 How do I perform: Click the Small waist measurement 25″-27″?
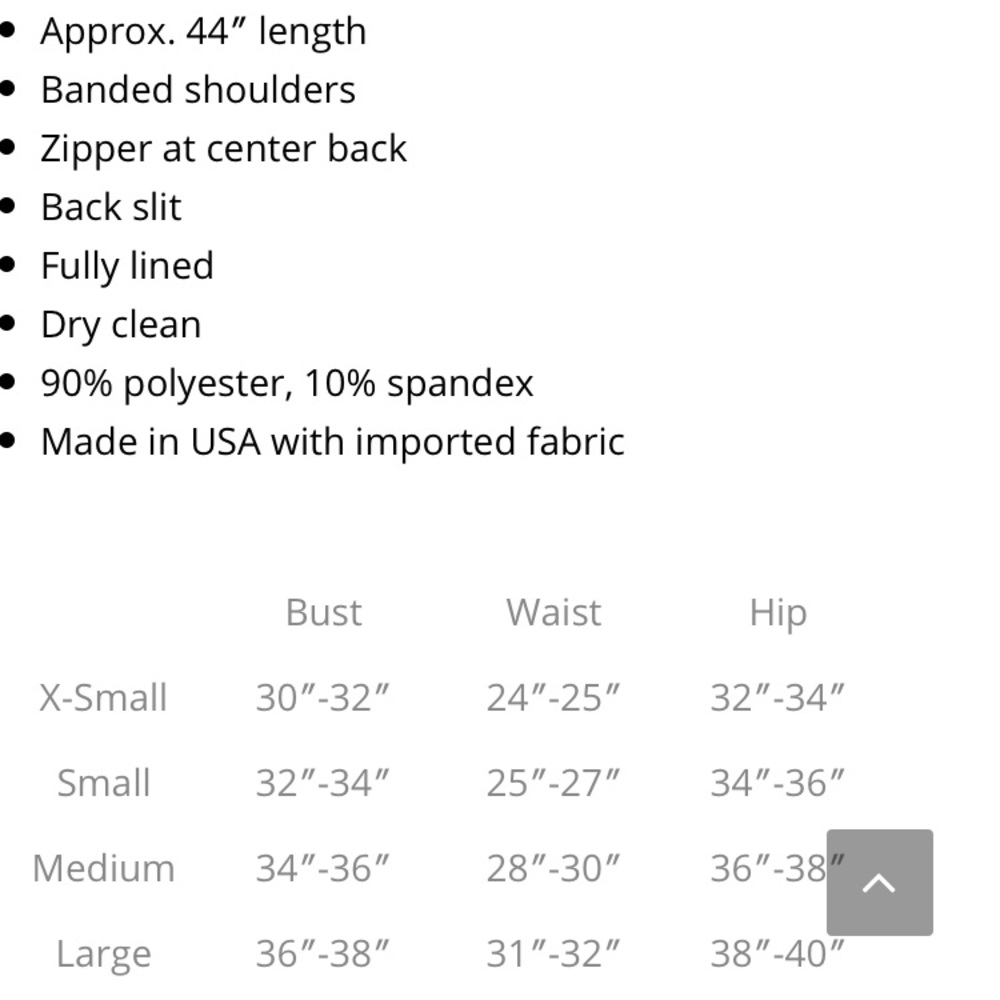point(553,782)
